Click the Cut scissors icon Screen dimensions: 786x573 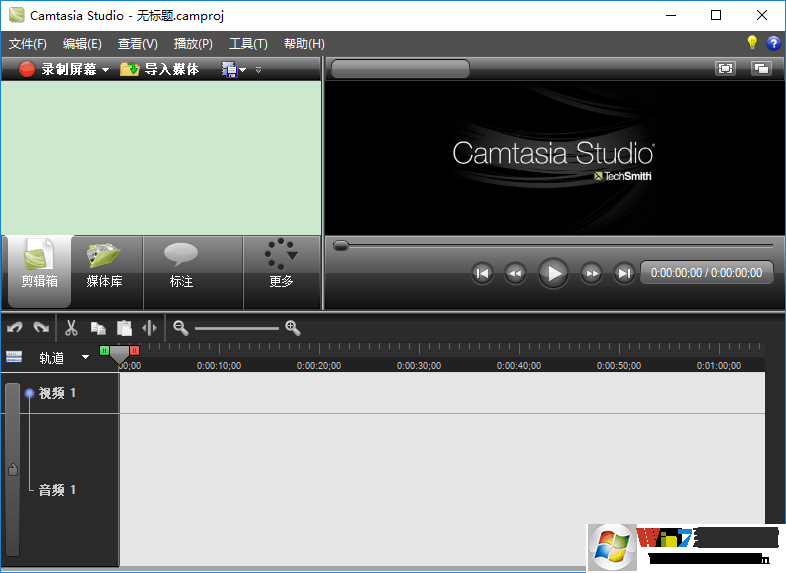coord(71,328)
